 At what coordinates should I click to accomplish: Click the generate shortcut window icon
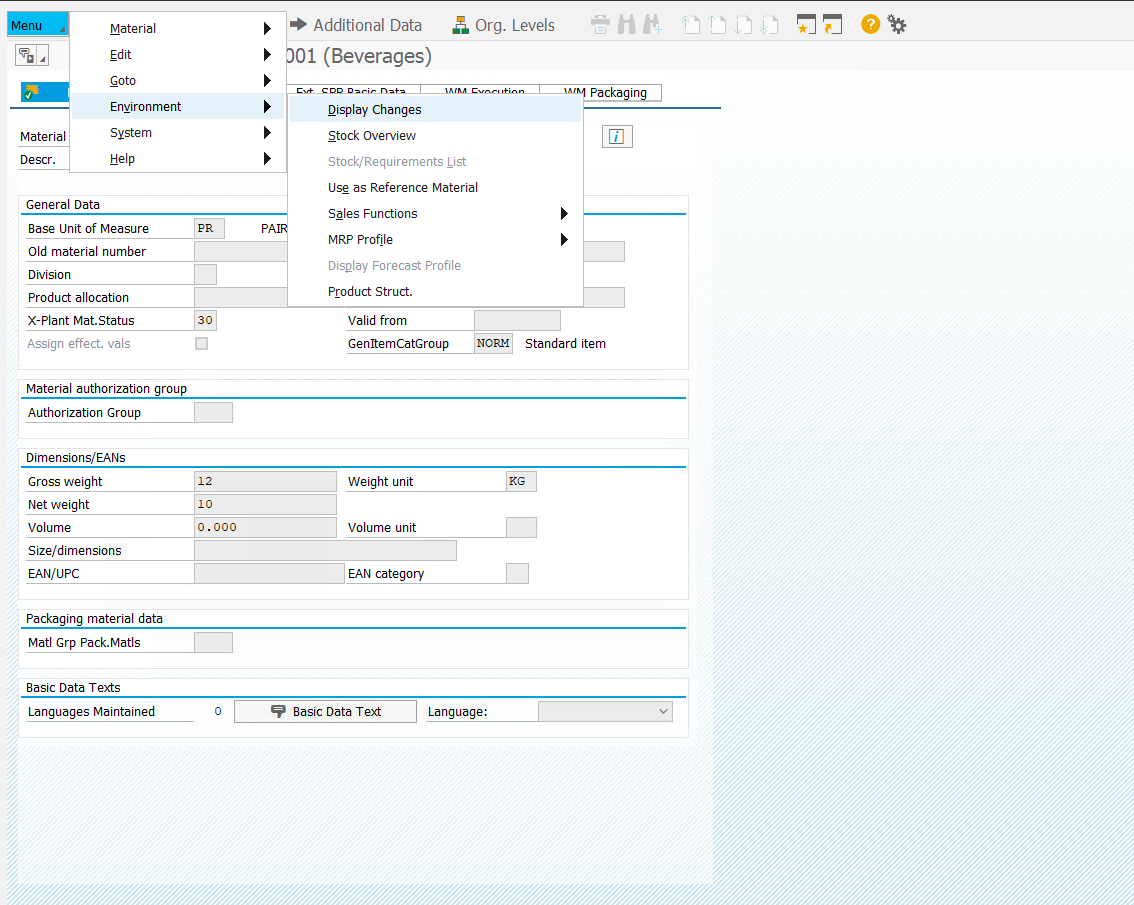(832, 25)
